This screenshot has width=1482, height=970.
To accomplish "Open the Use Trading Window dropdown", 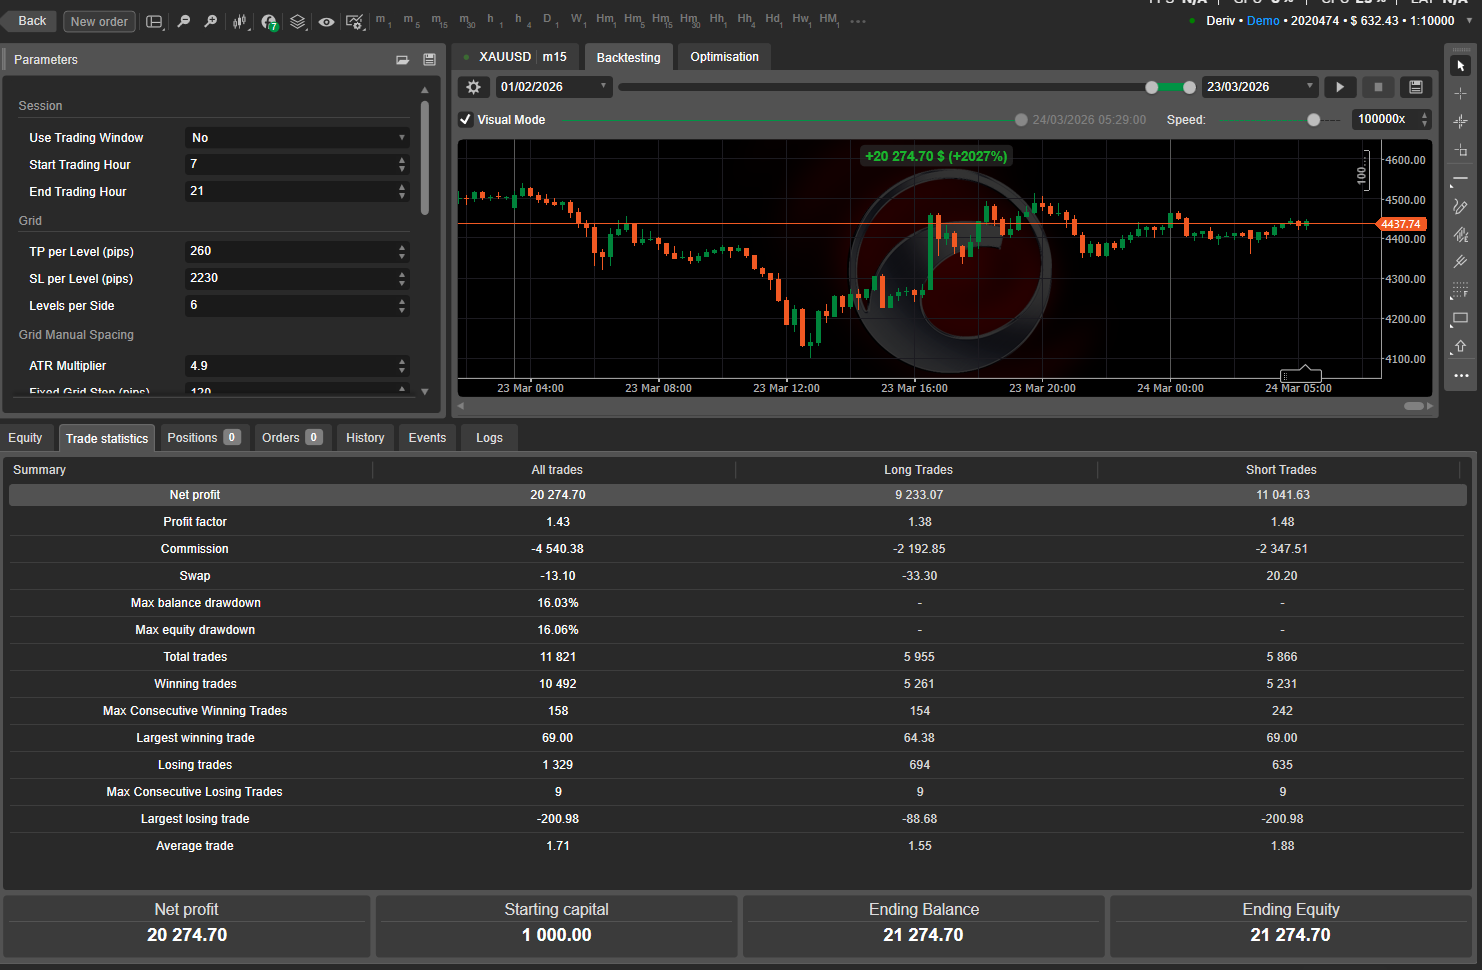I will [297, 138].
